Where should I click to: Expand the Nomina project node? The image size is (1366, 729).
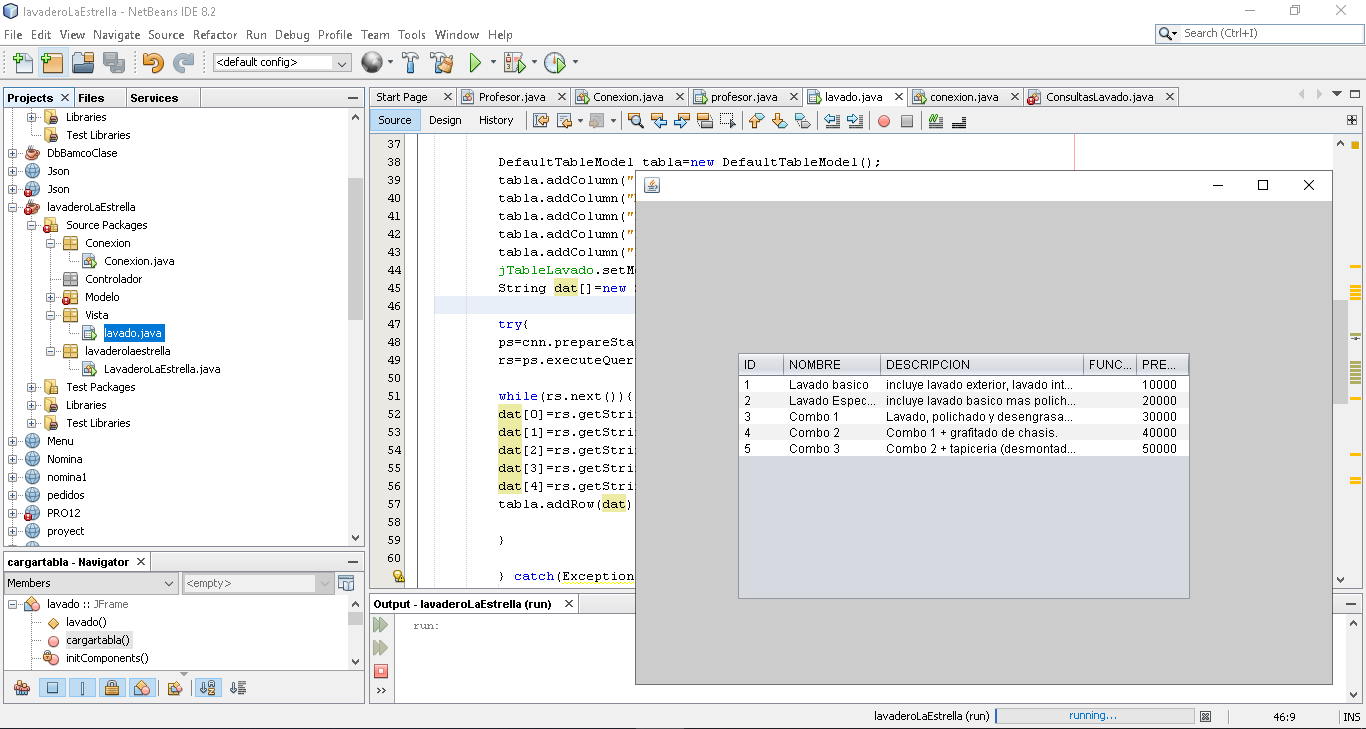[13, 459]
